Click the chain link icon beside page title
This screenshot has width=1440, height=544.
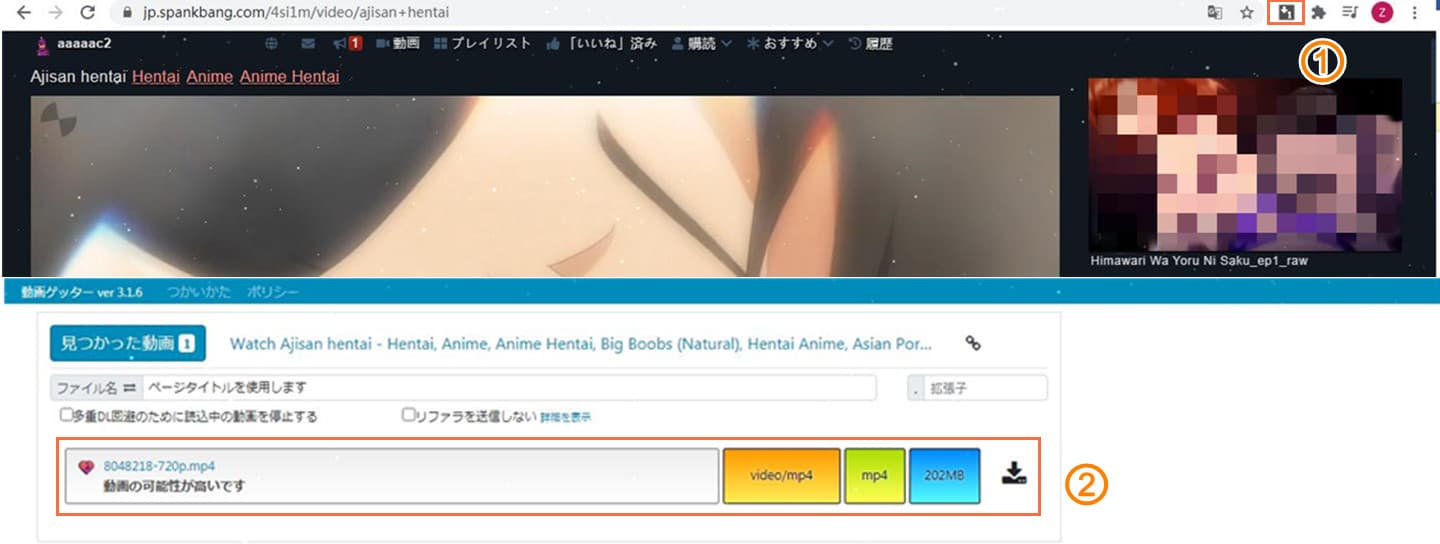click(x=972, y=343)
